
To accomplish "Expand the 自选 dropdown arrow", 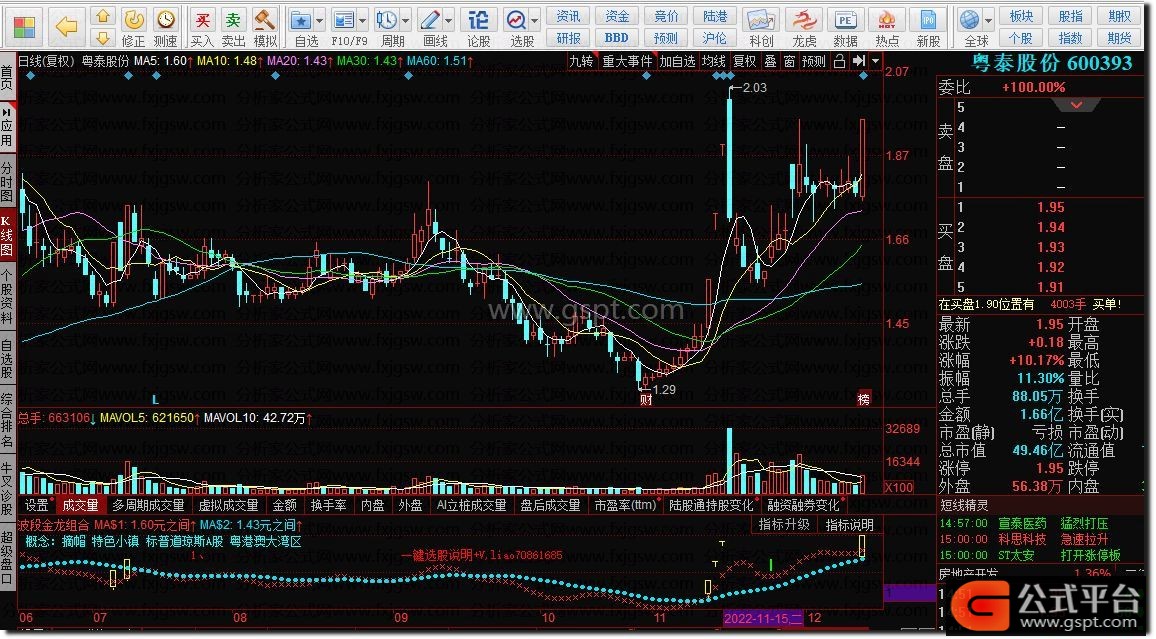I will coord(319,21).
